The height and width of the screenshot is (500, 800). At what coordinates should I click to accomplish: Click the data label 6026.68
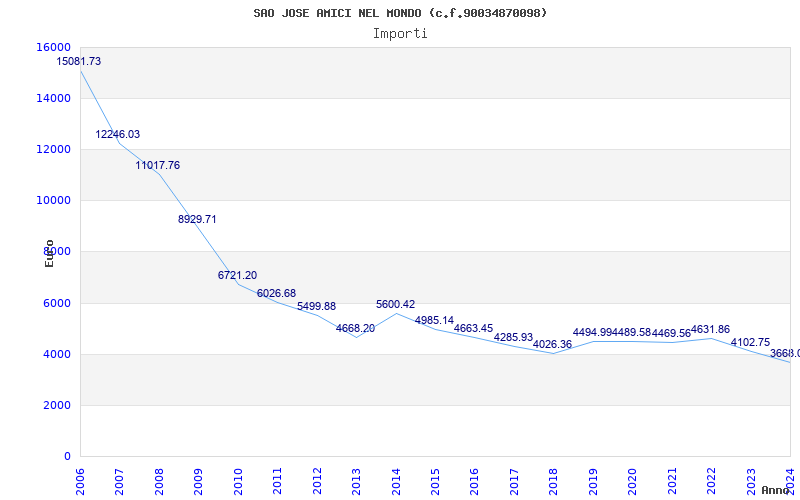pyautogui.click(x=276, y=293)
